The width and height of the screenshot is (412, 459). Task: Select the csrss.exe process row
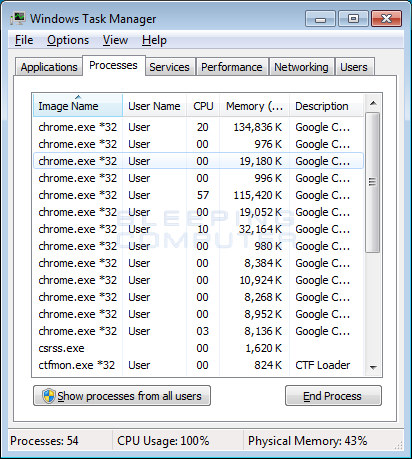point(198,348)
